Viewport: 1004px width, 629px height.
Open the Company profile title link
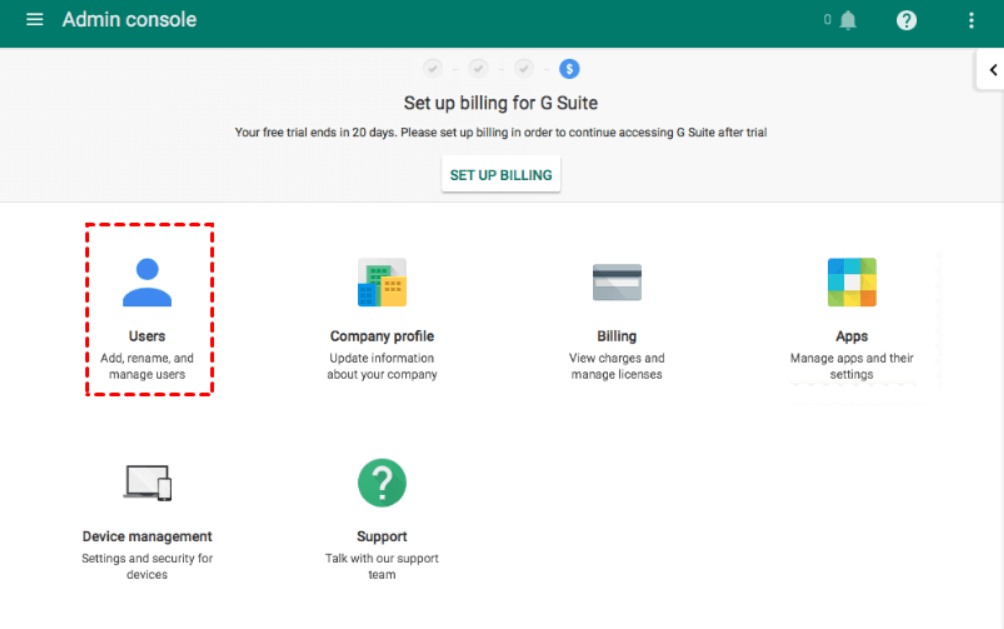[382, 336]
